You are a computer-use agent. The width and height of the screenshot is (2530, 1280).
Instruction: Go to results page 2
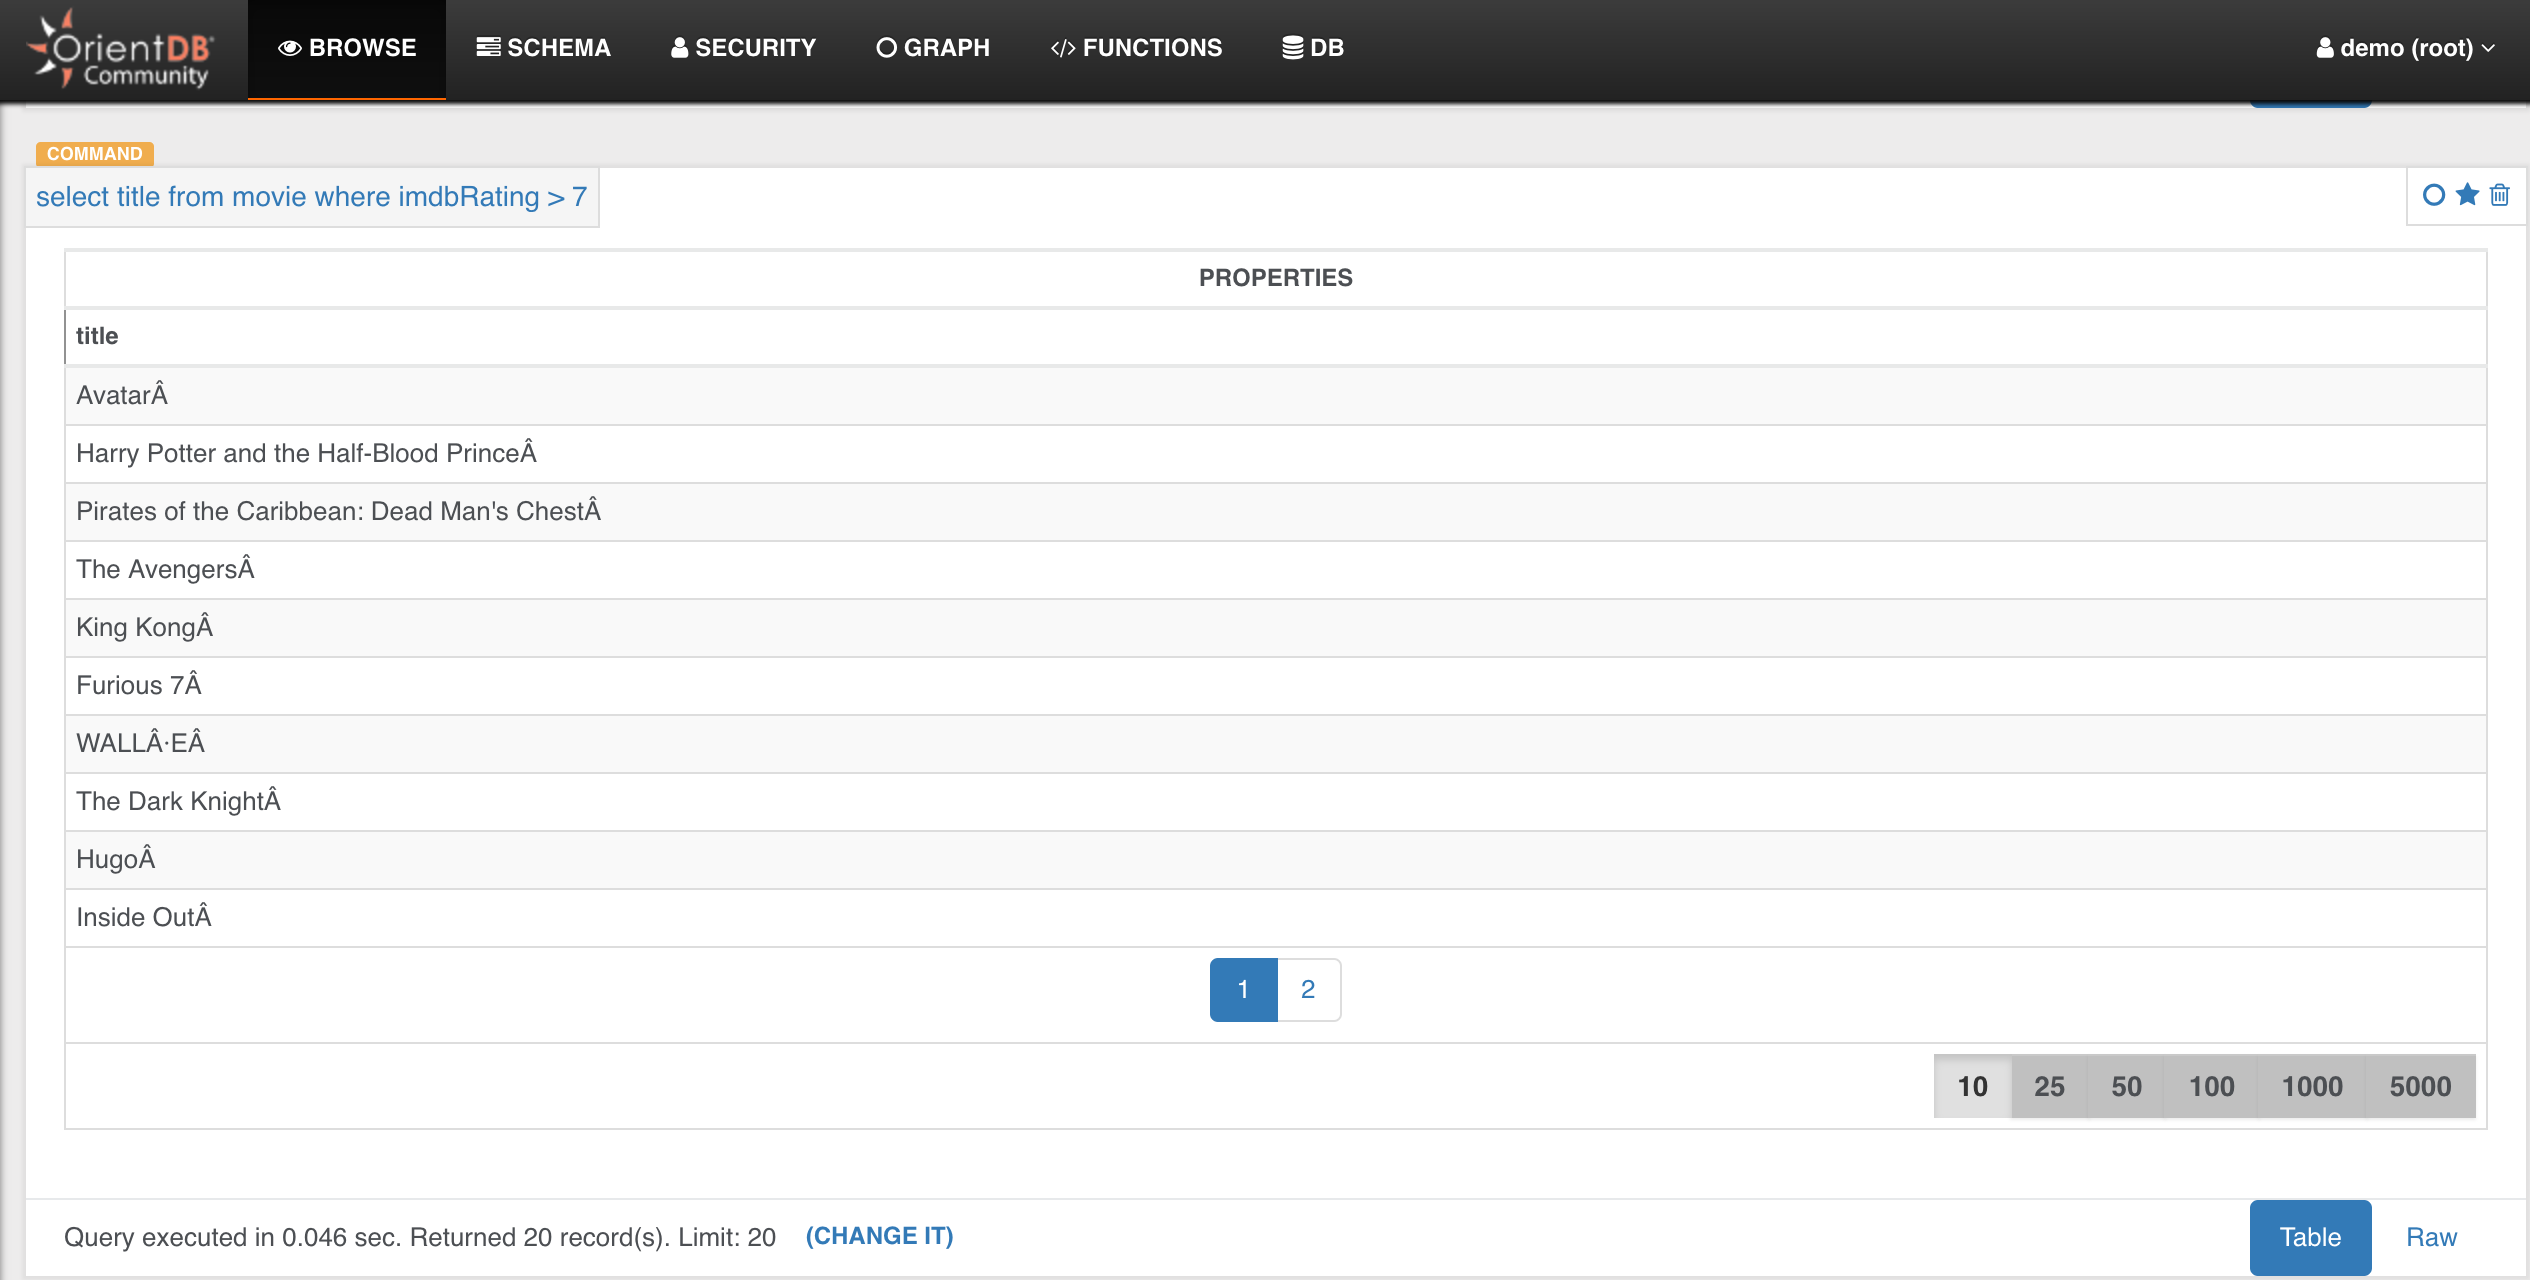(x=1308, y=989)
